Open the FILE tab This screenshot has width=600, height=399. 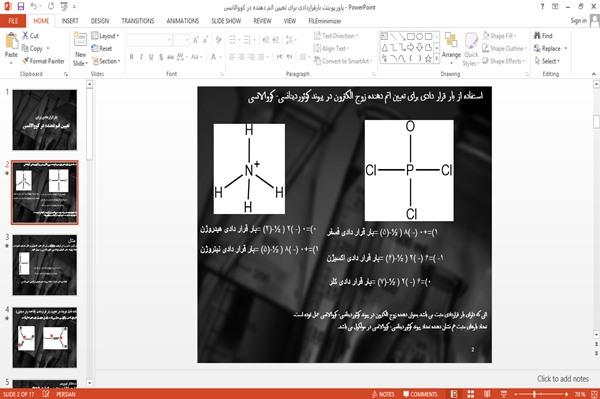click(13, 21)
